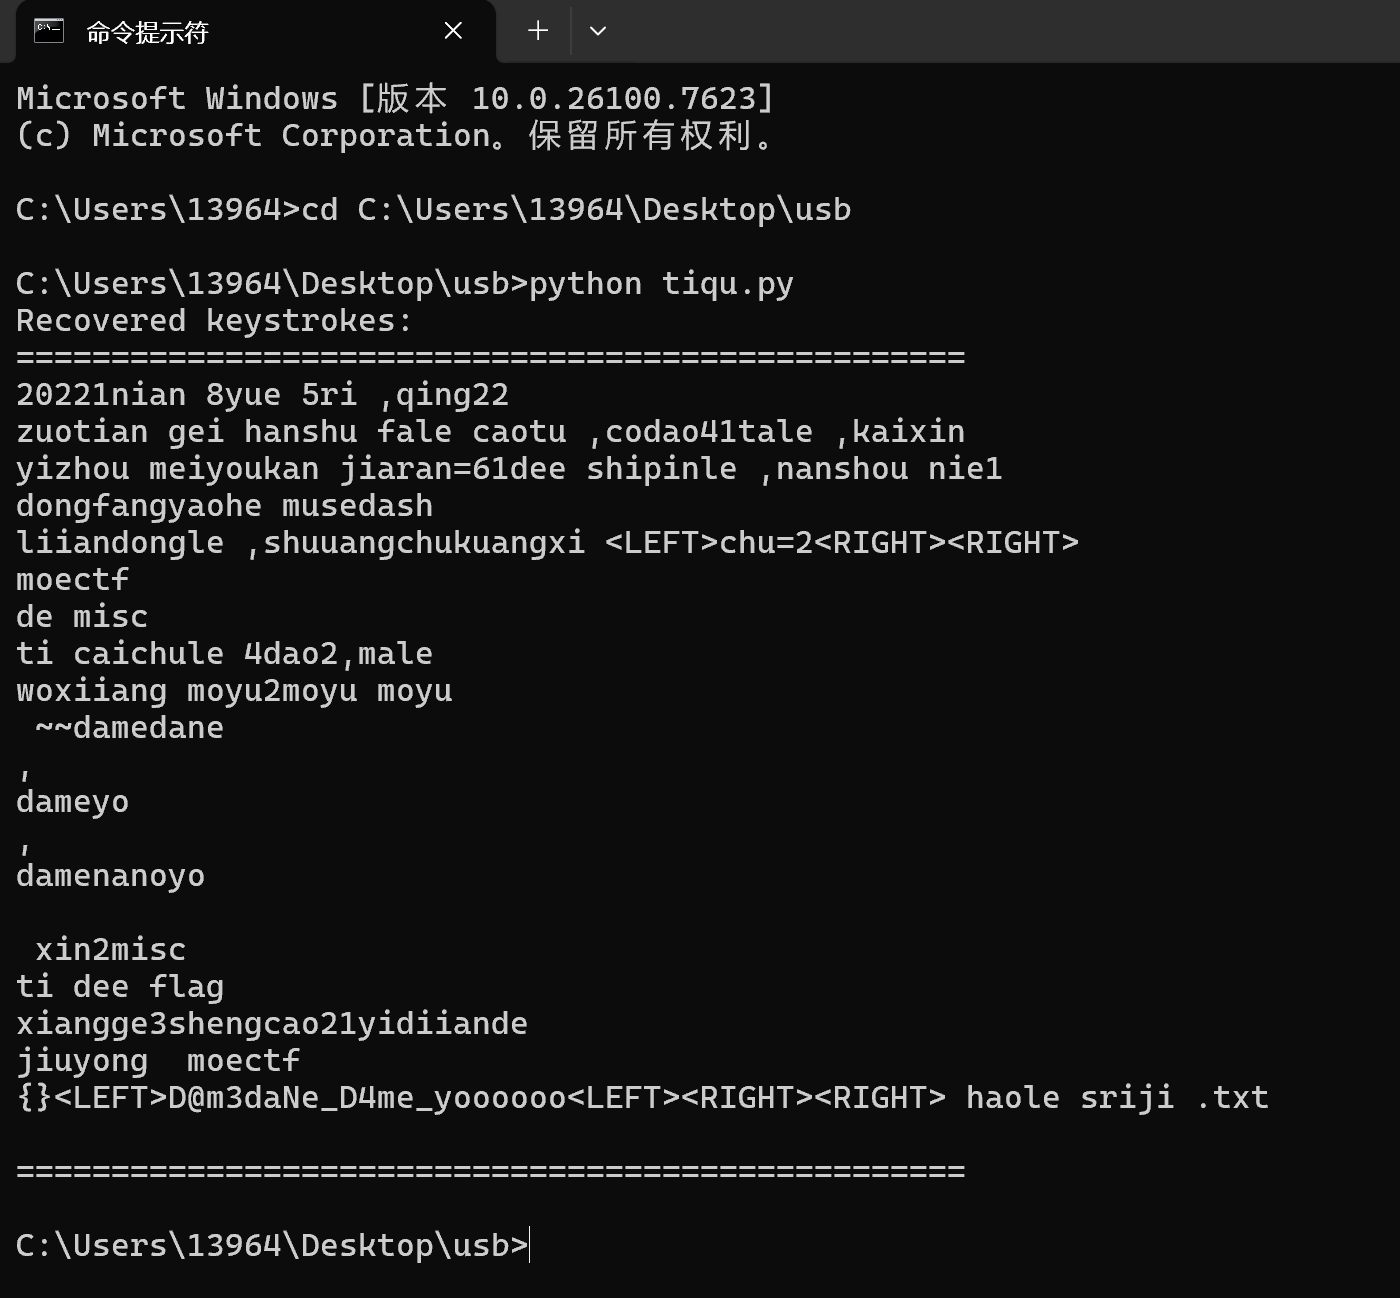
Task: Open a new tab with the plus button
Action: point(538,31)
